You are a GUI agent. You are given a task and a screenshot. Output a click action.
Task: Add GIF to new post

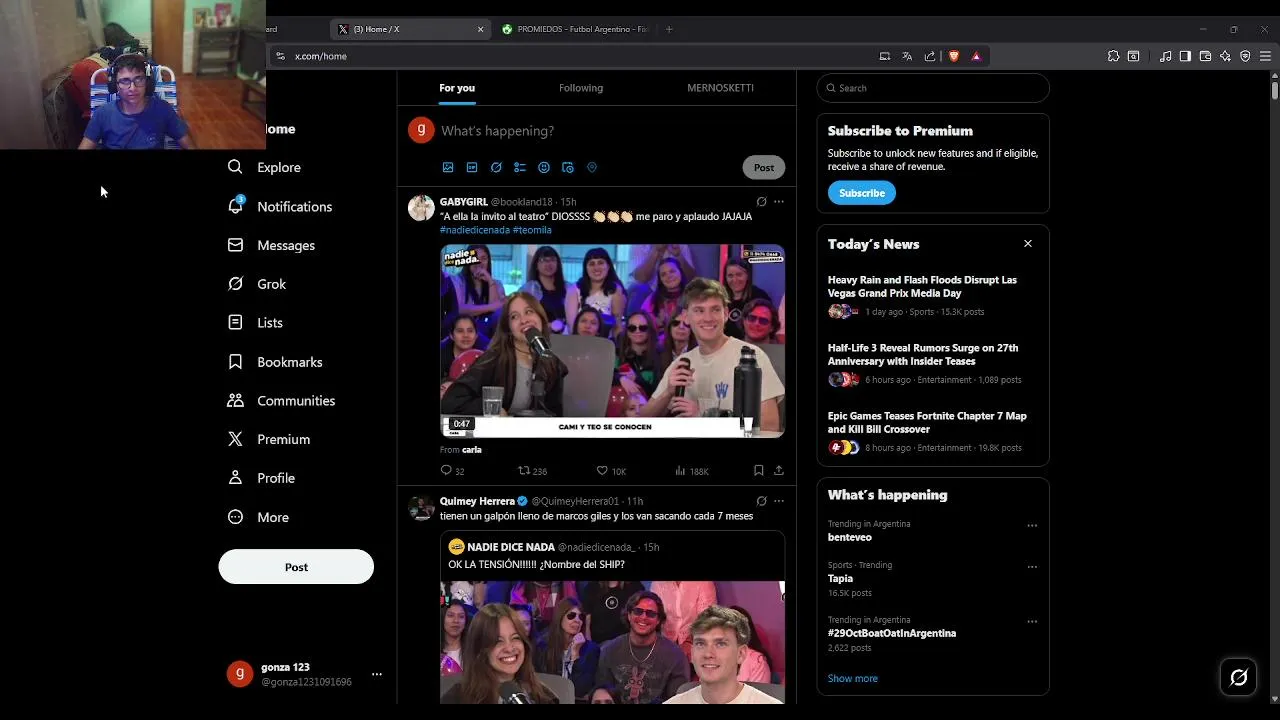pos(472,167)
